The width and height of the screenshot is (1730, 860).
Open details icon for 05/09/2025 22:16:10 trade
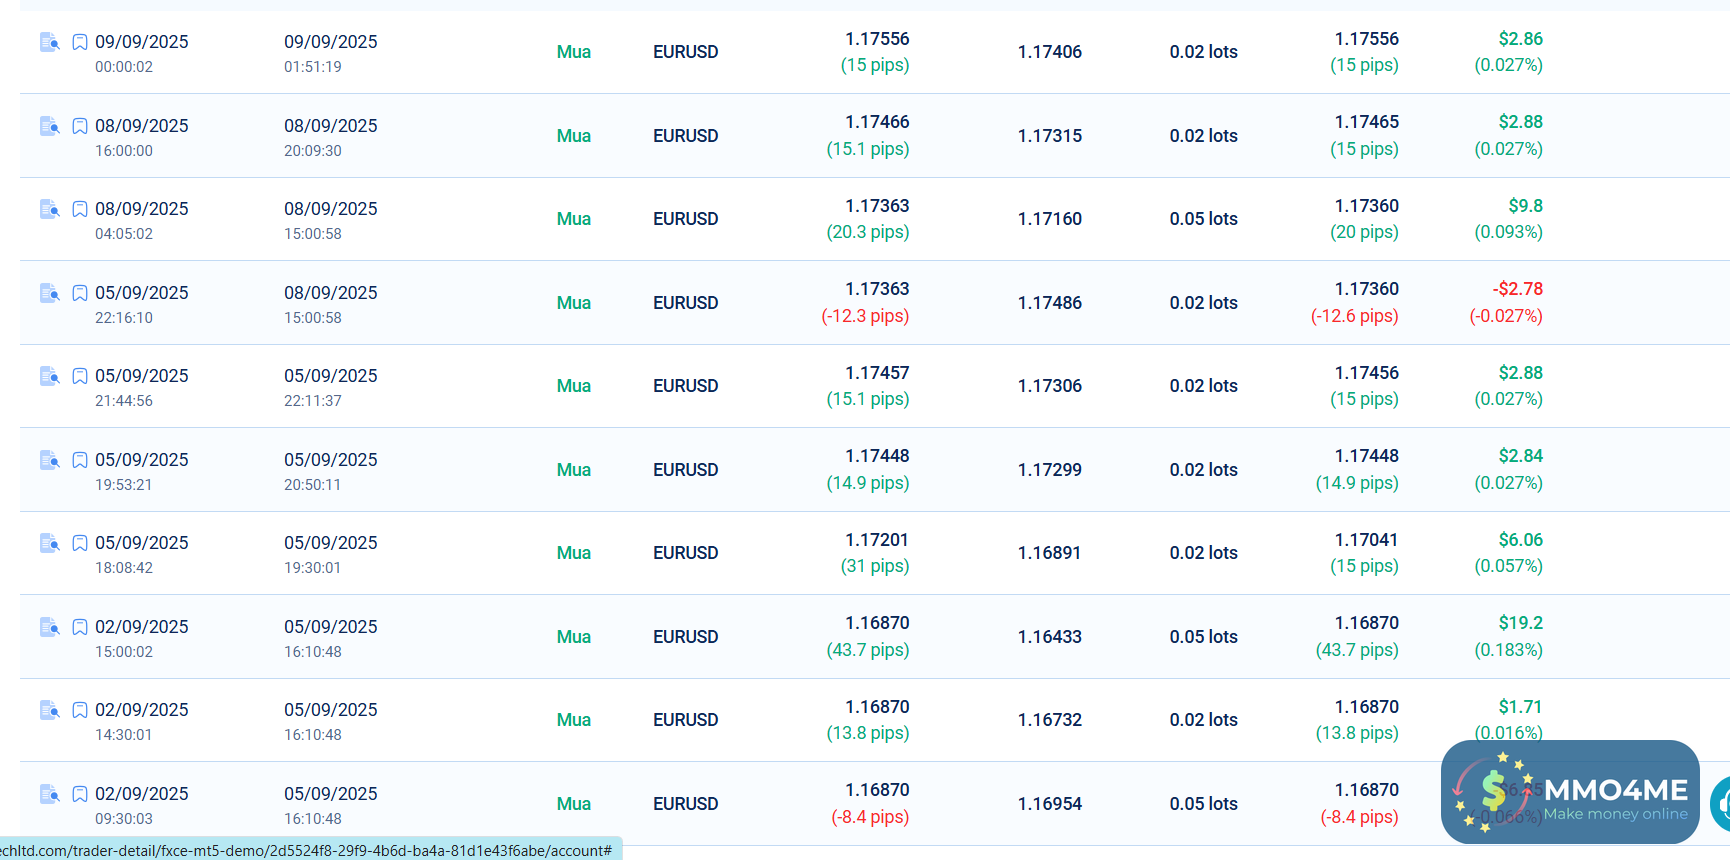[49, 293]
